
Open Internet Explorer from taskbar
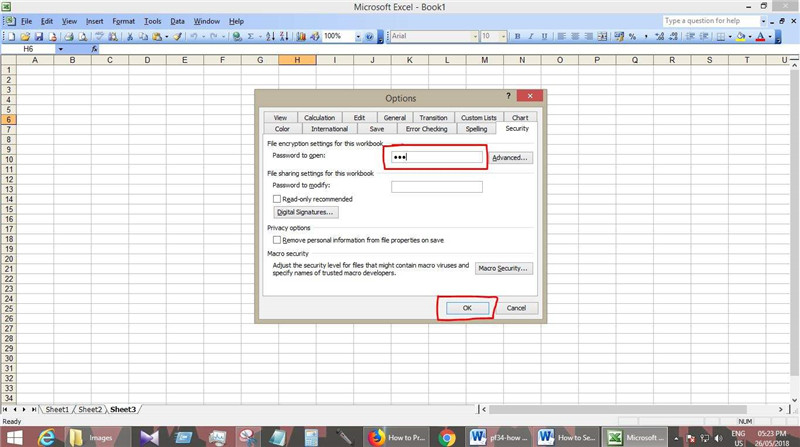click(47, 437)
